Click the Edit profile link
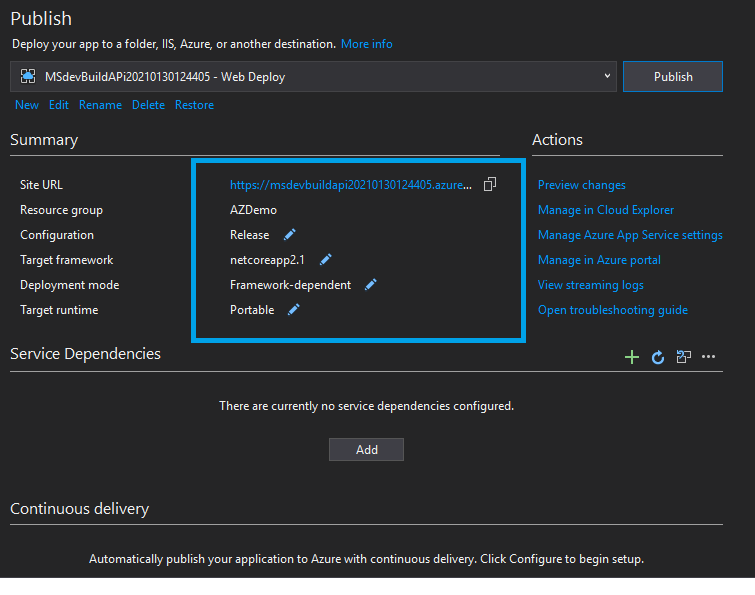 coord(59,105)
